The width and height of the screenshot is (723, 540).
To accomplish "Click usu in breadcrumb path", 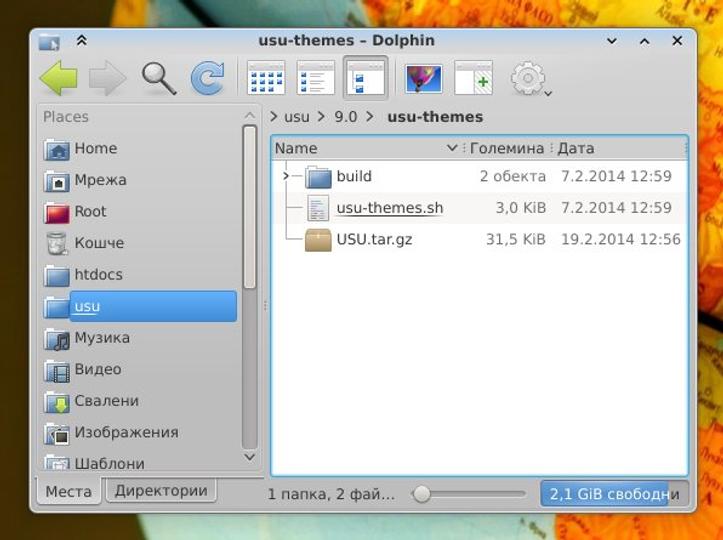I will (x=296, y=117).
